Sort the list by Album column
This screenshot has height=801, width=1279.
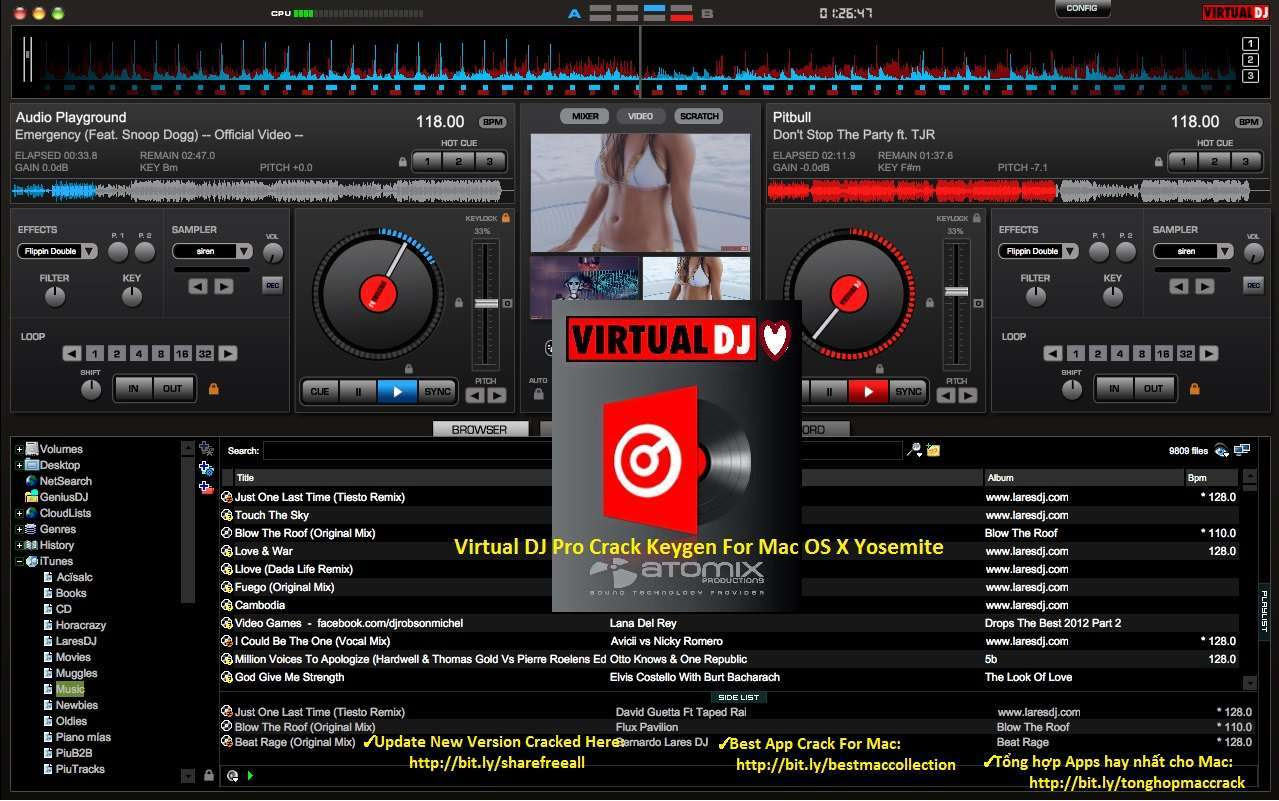pos(1083,478)
